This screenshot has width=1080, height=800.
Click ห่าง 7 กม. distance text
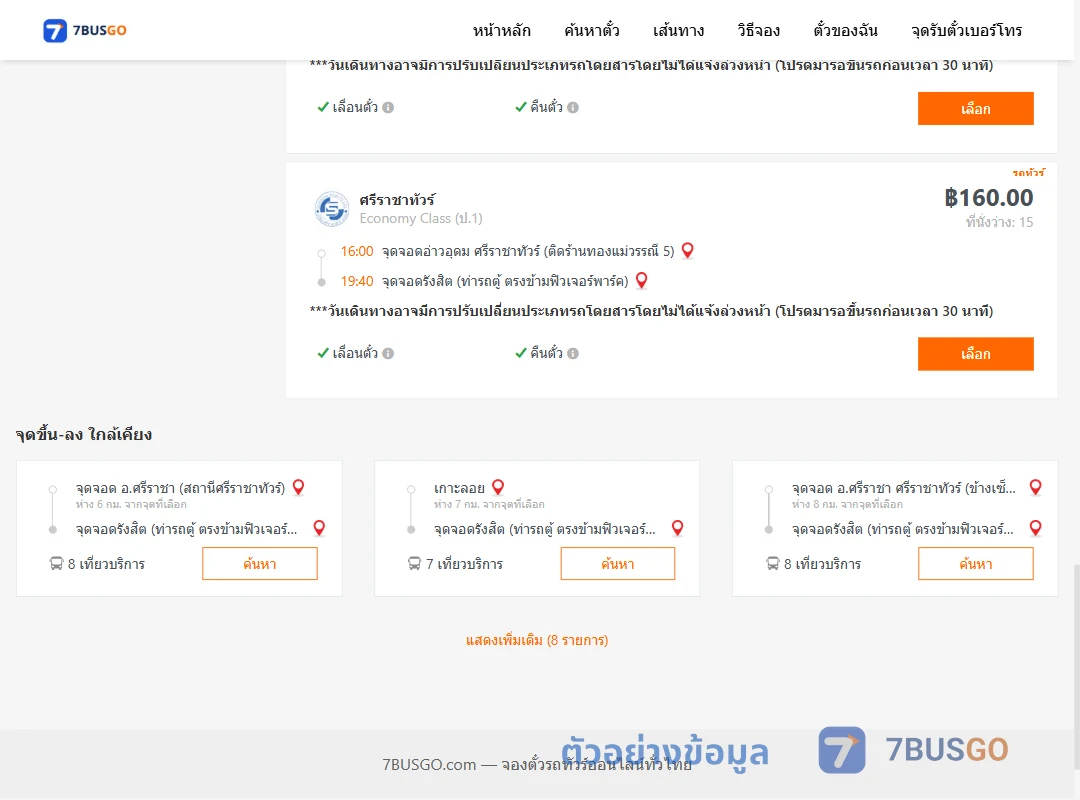tap(489, 504)
